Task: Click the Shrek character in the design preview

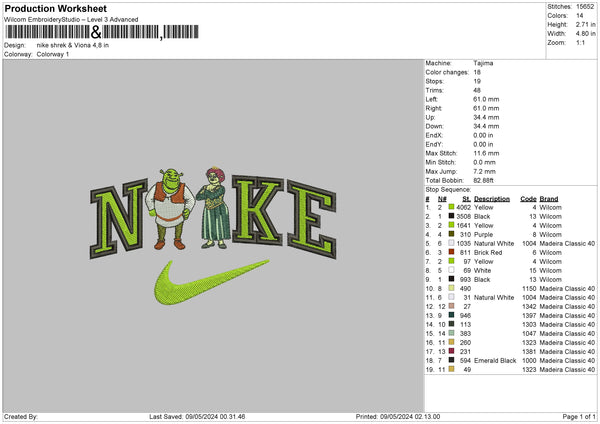Action: click(171, 209)
